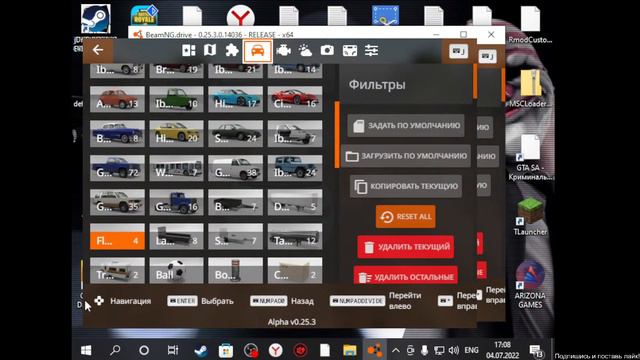The height and width of the screenshot is (360, 640).
Task: Click the NUMPADDIVIDE hint for Перейти влево
Action: click(x=357, y=301)
